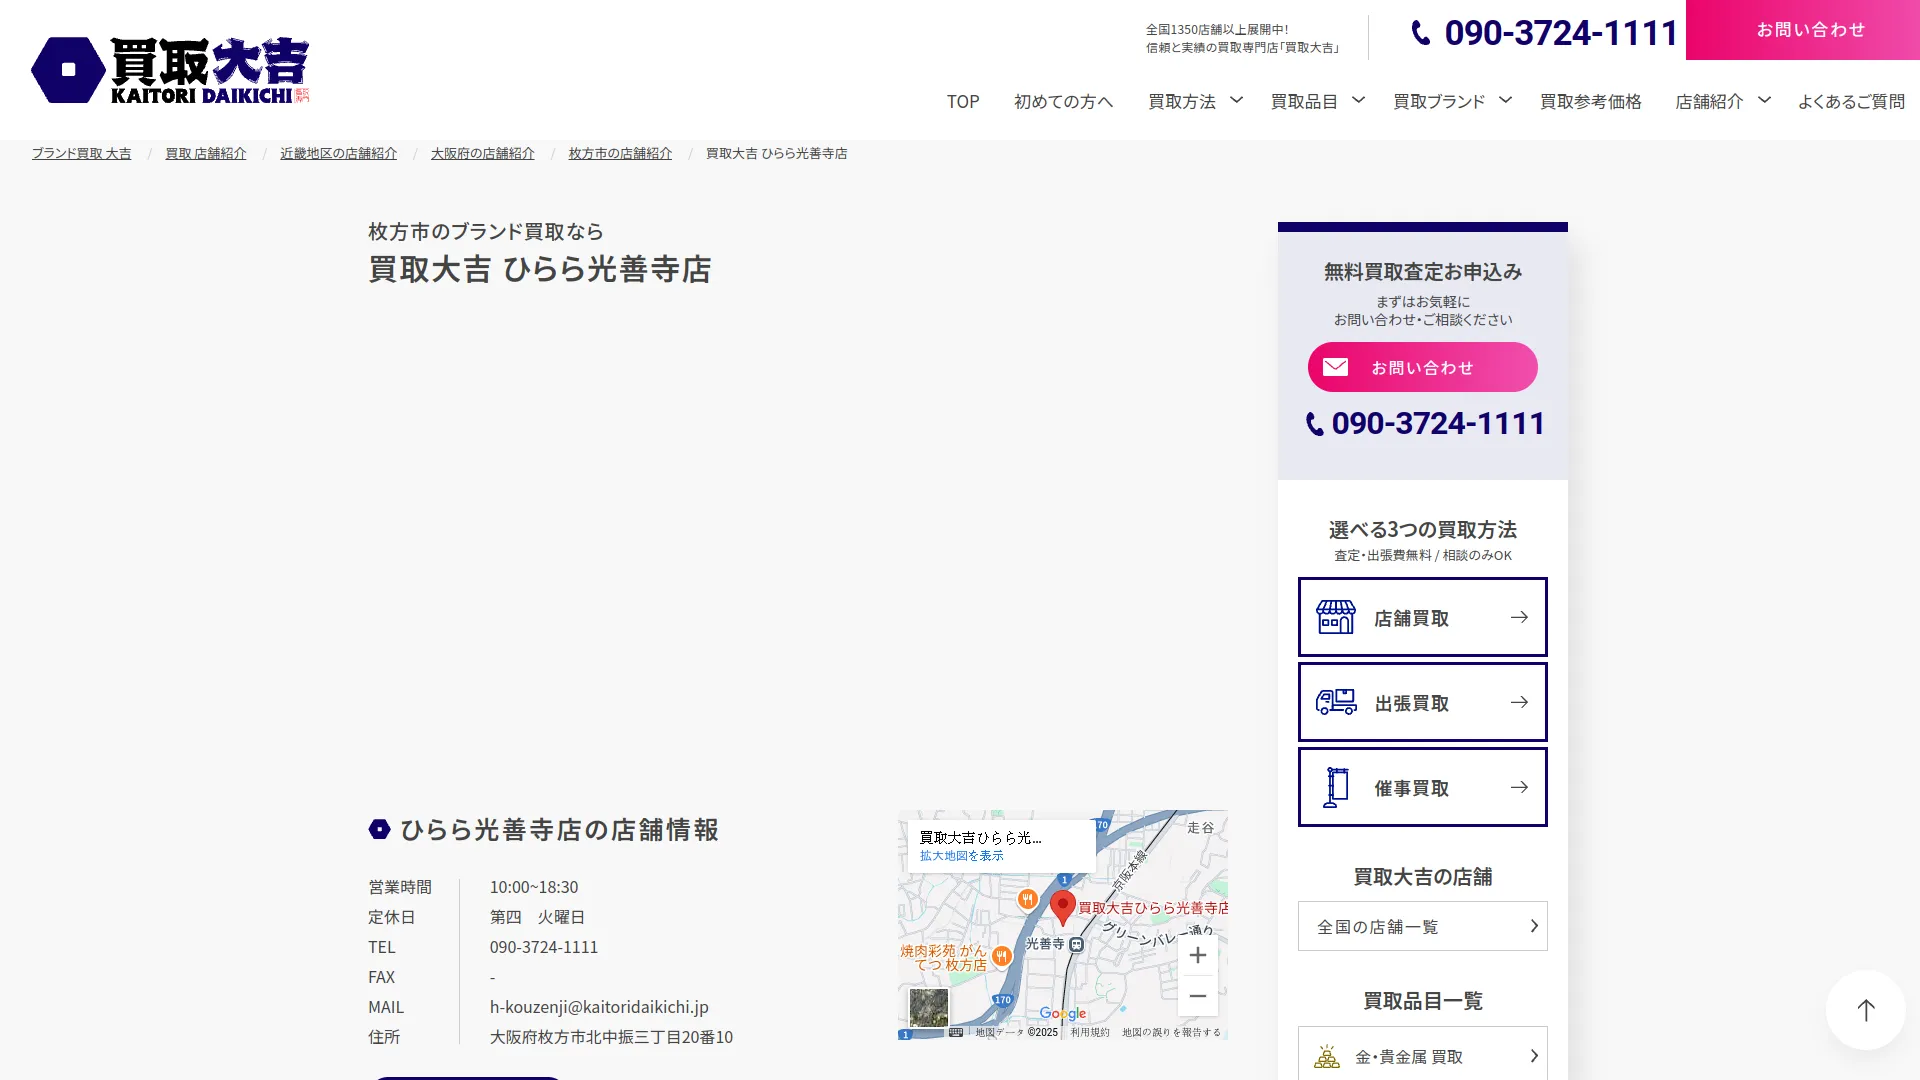Go to 買取 店舗紹介 breadcrumb
Image resolution: width=1920 pixels, height=1080 pixels.
point(205,153)
